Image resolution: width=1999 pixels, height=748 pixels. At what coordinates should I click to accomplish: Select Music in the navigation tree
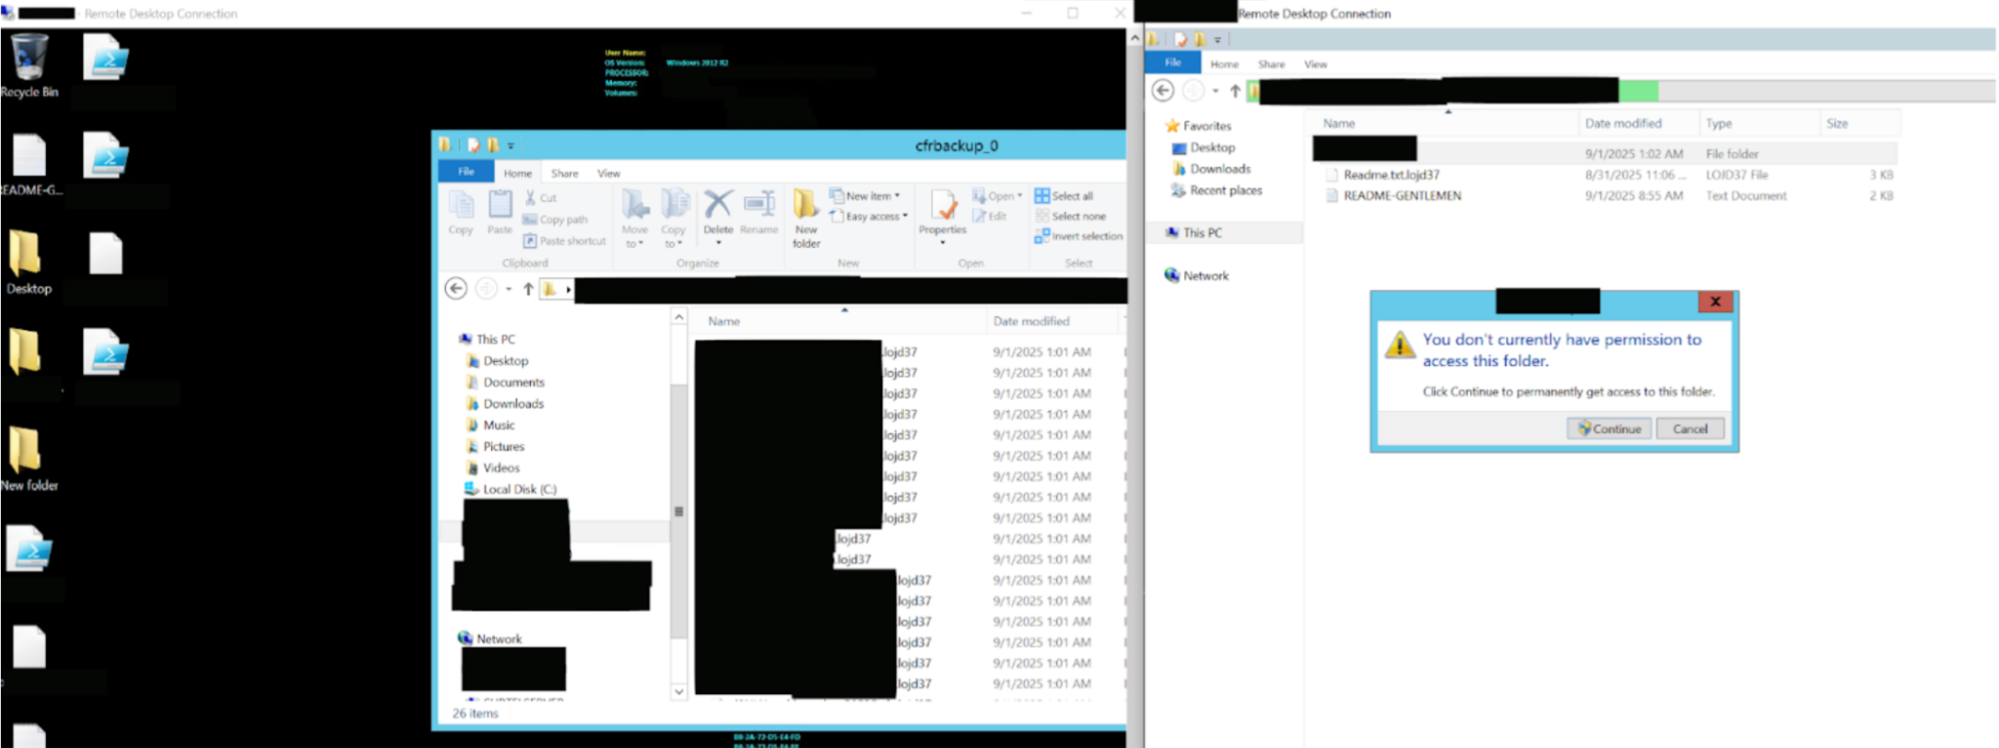pyautogui.click(x=491, y=425)
